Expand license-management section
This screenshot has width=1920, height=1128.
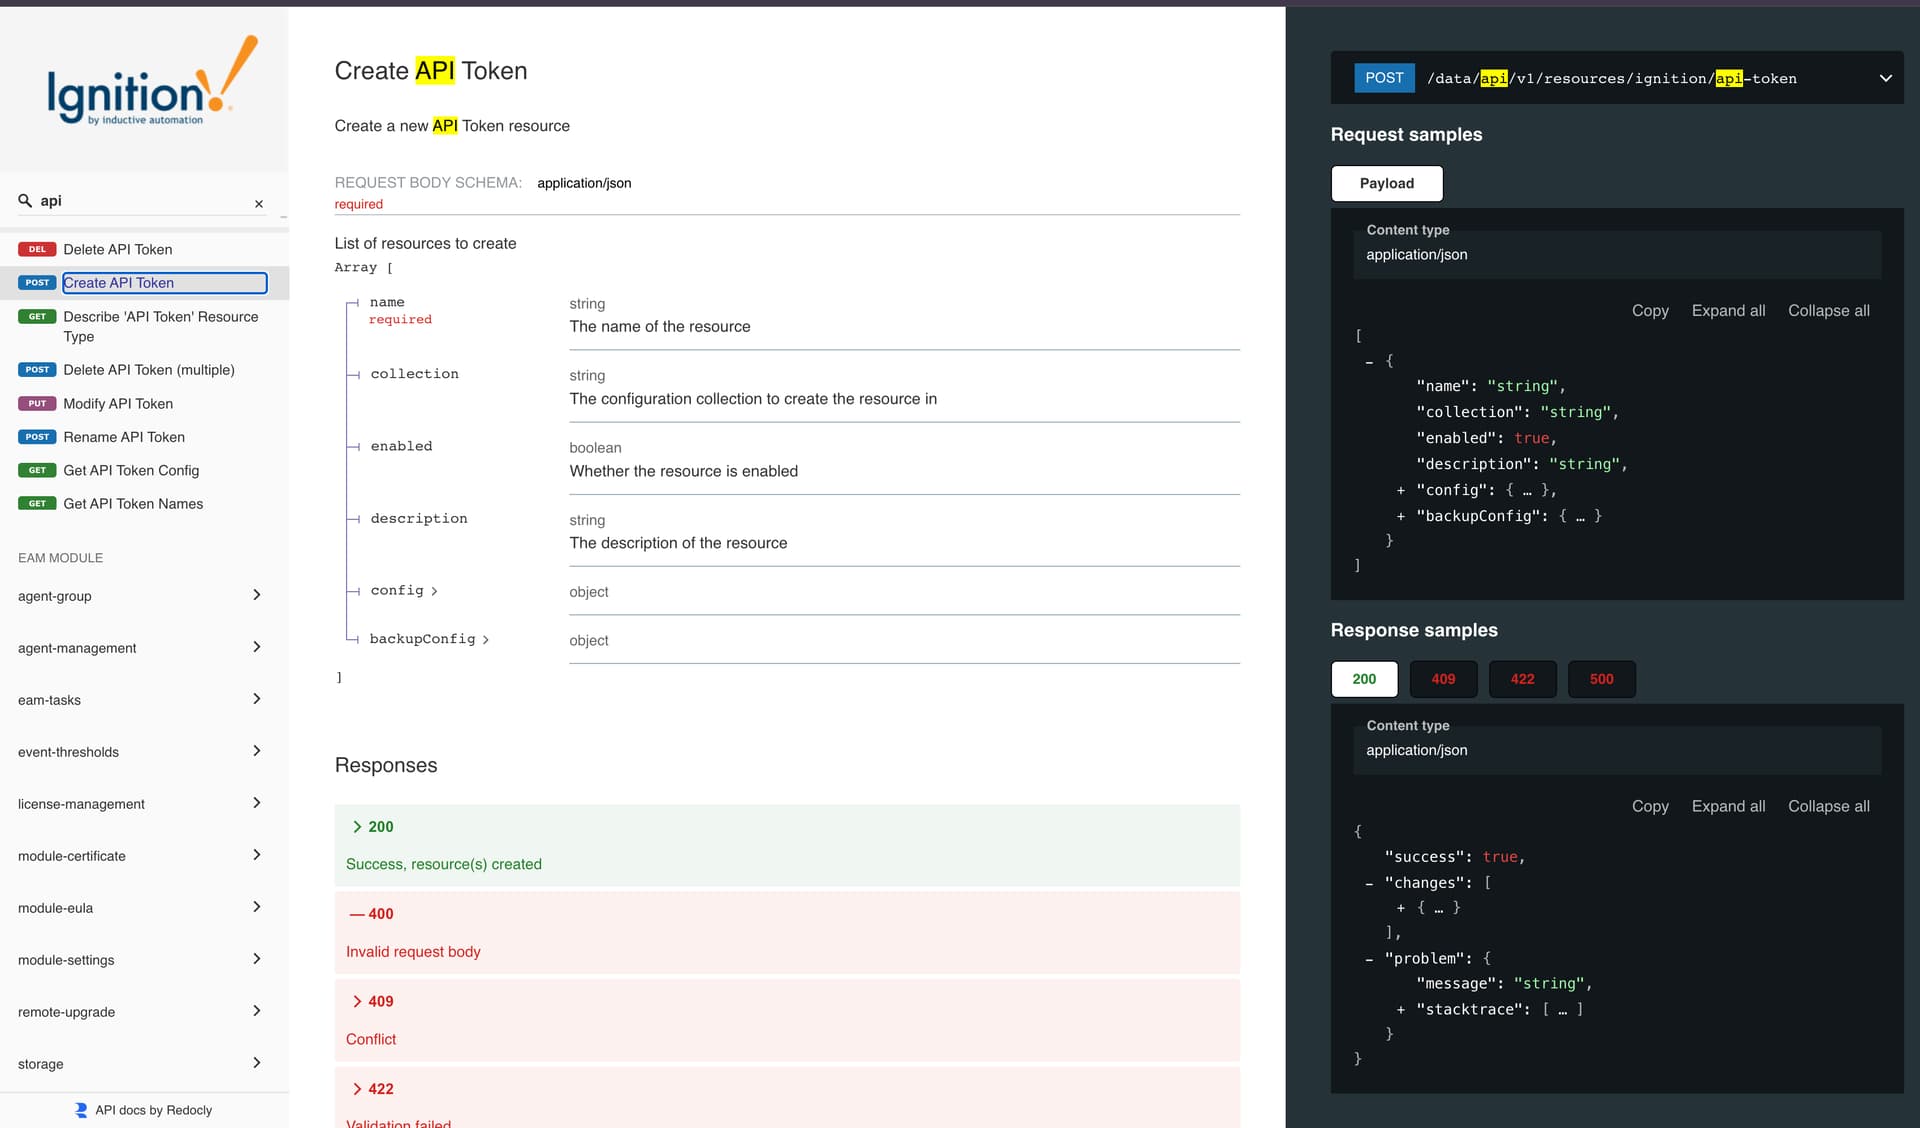[x=144, y=804]
